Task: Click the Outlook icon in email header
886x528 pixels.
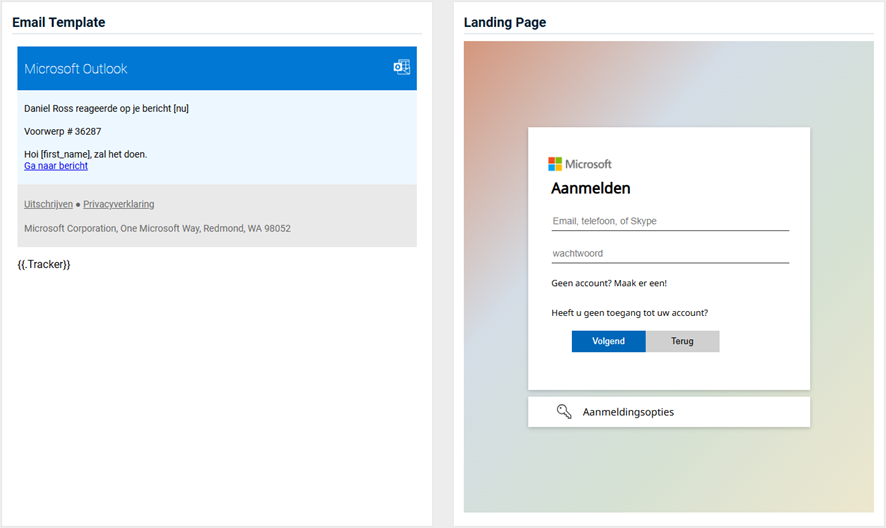Action: (402, 67)
